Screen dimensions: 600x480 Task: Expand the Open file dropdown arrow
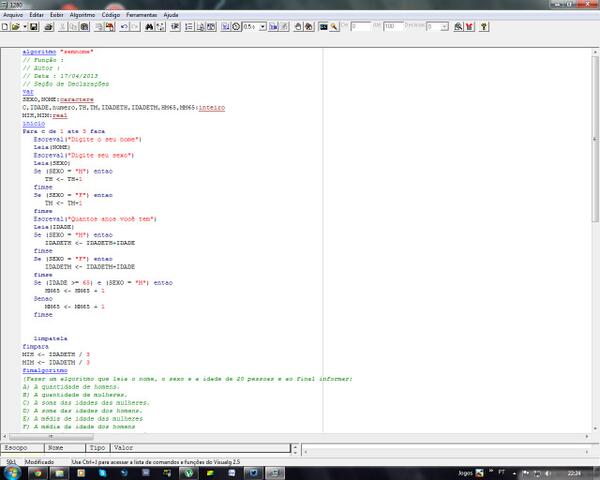[x=25, y=27]
